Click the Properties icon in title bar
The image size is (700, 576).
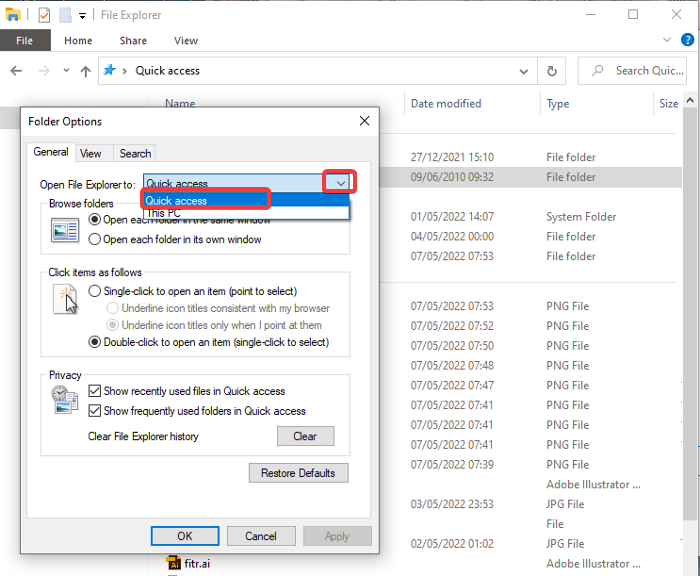pyautogui.click(x=44, y=15)
